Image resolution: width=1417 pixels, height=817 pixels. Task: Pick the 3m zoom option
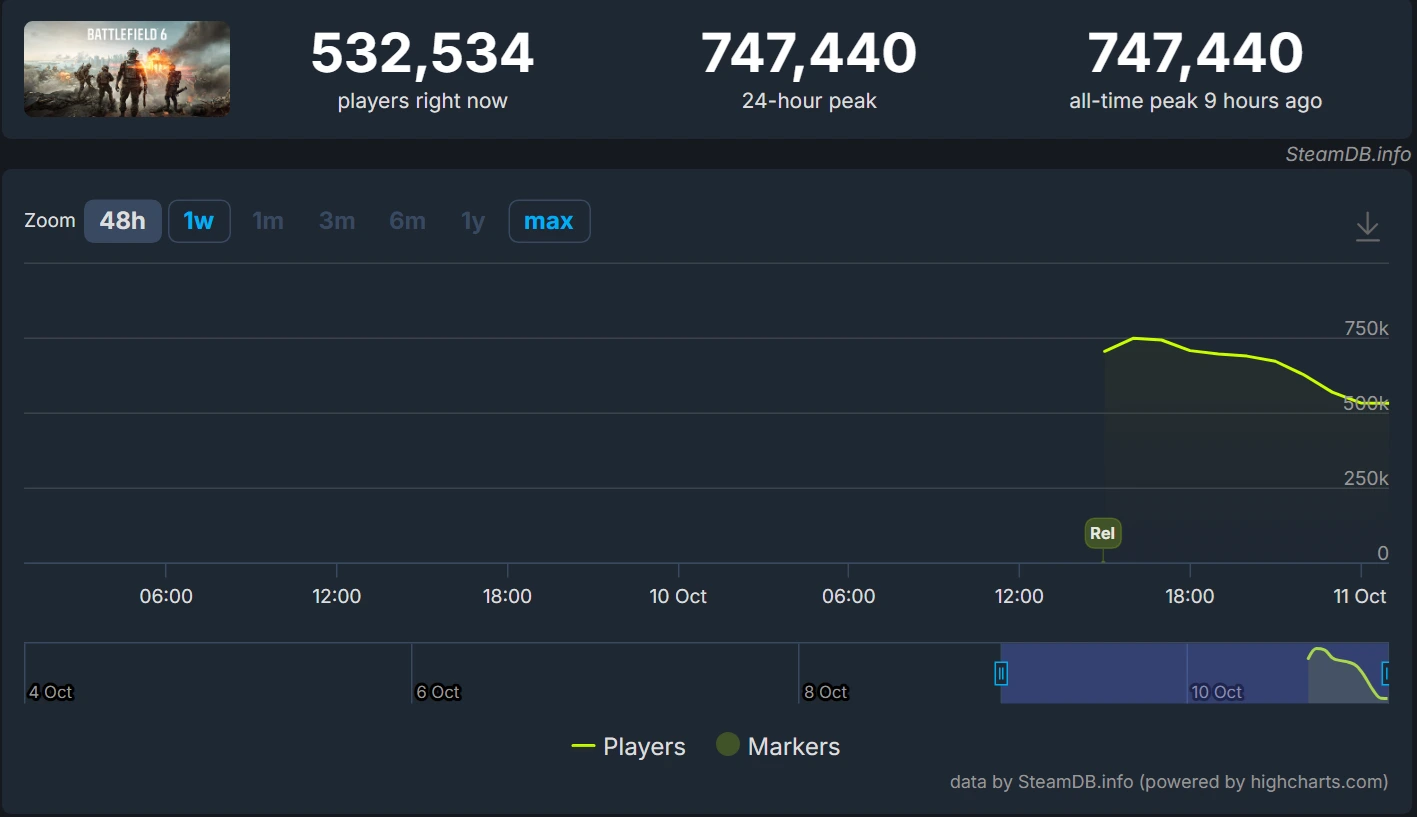tap(337, 221)
